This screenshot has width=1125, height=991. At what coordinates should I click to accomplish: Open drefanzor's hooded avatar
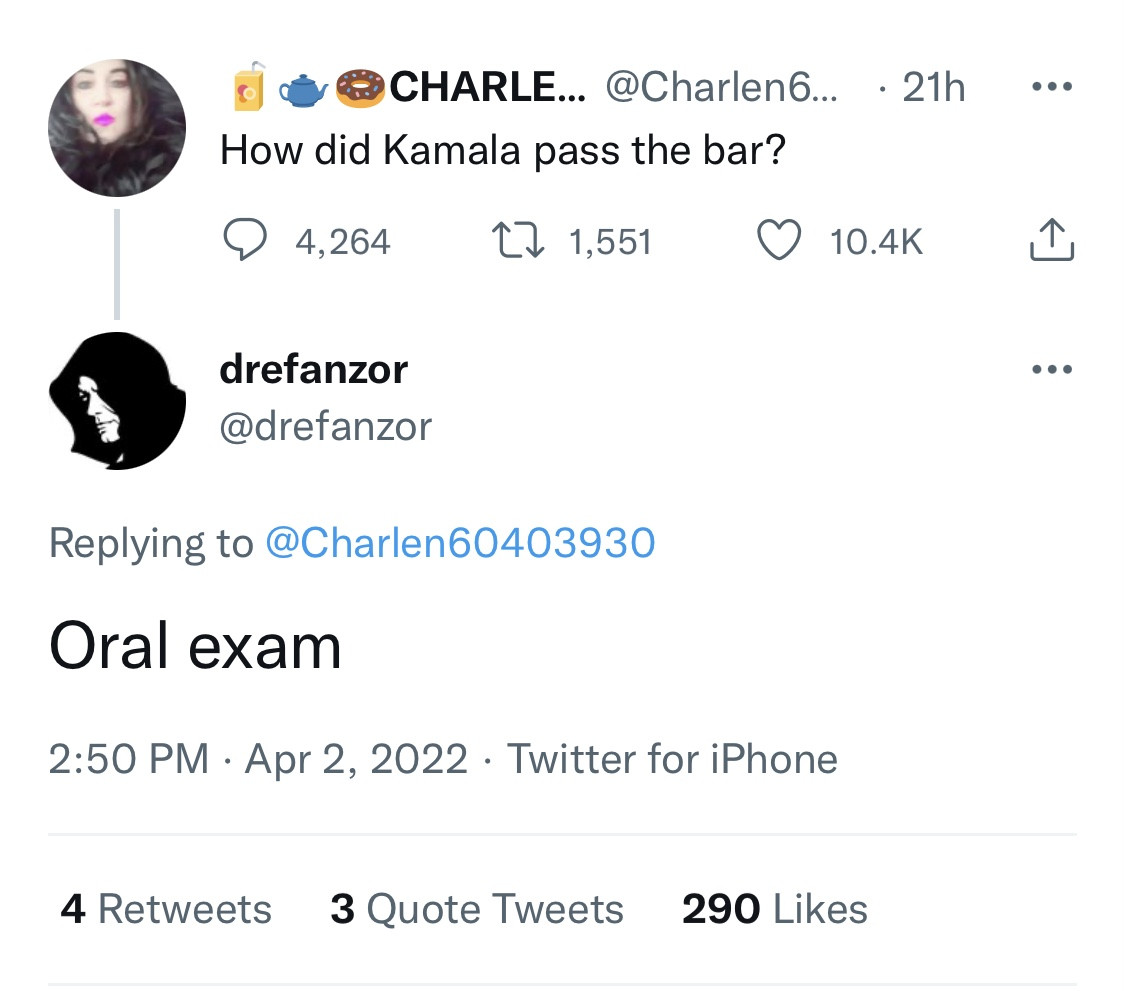point(117,401)
